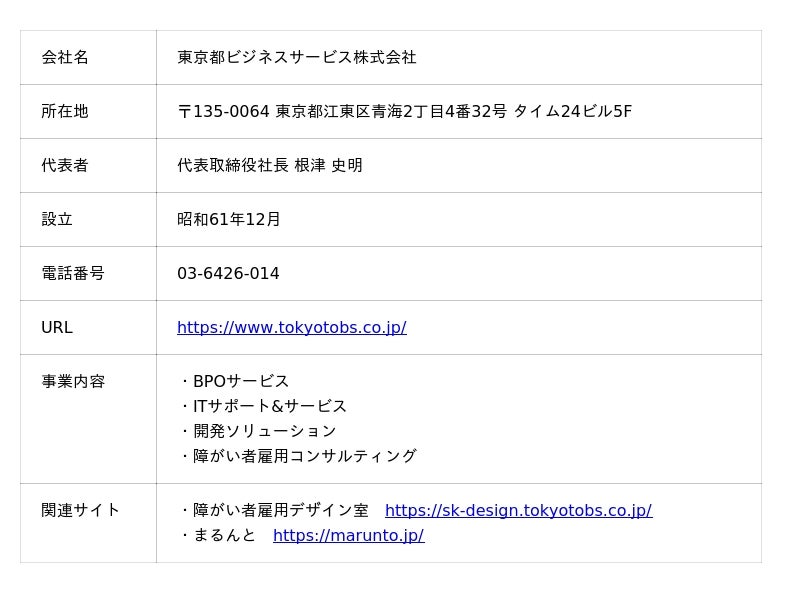Click the まるんと site name text

pos(224,536)
